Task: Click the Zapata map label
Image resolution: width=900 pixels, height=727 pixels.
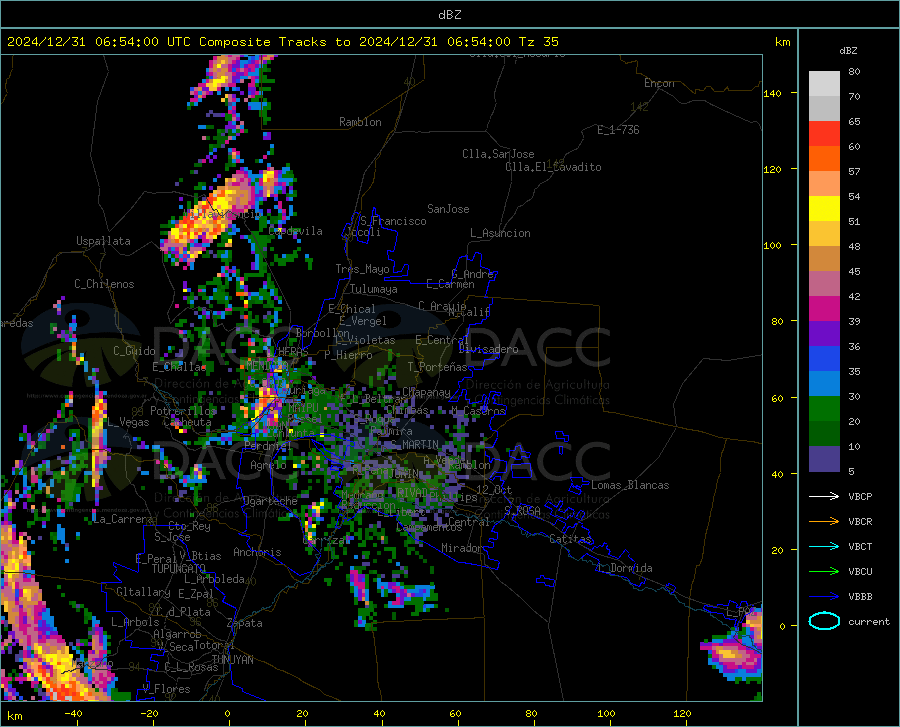Action: [x=245, y=623]
